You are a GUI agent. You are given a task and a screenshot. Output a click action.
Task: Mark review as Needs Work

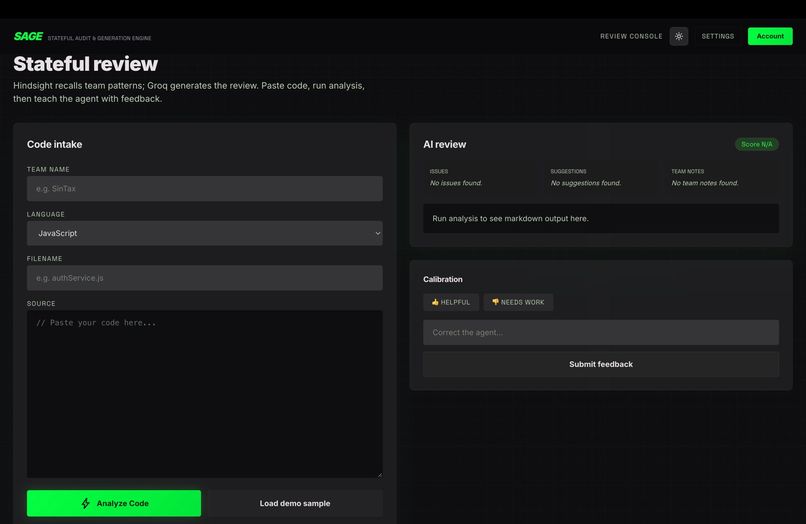pos(518,302)
